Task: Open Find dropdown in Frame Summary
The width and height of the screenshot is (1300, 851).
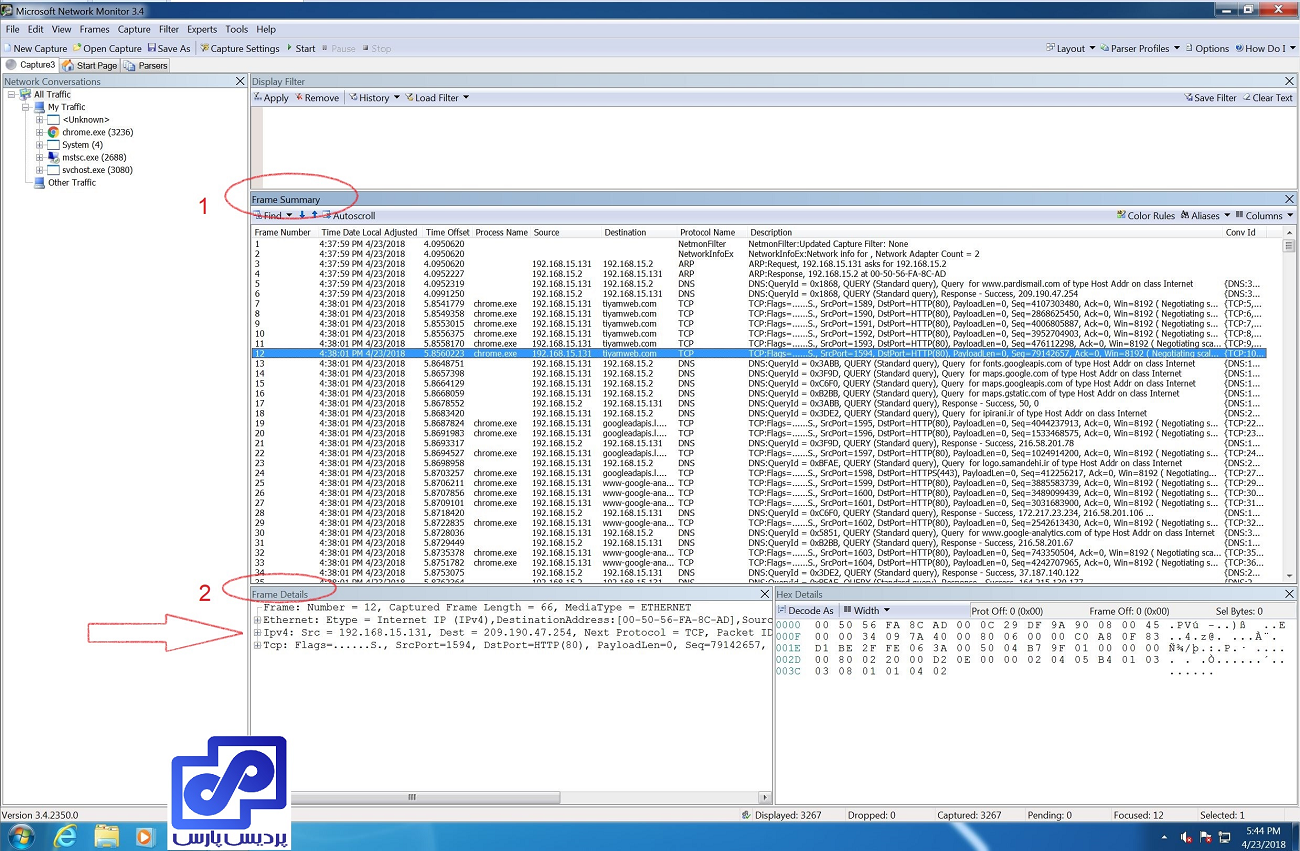Action: coord(274,216)
